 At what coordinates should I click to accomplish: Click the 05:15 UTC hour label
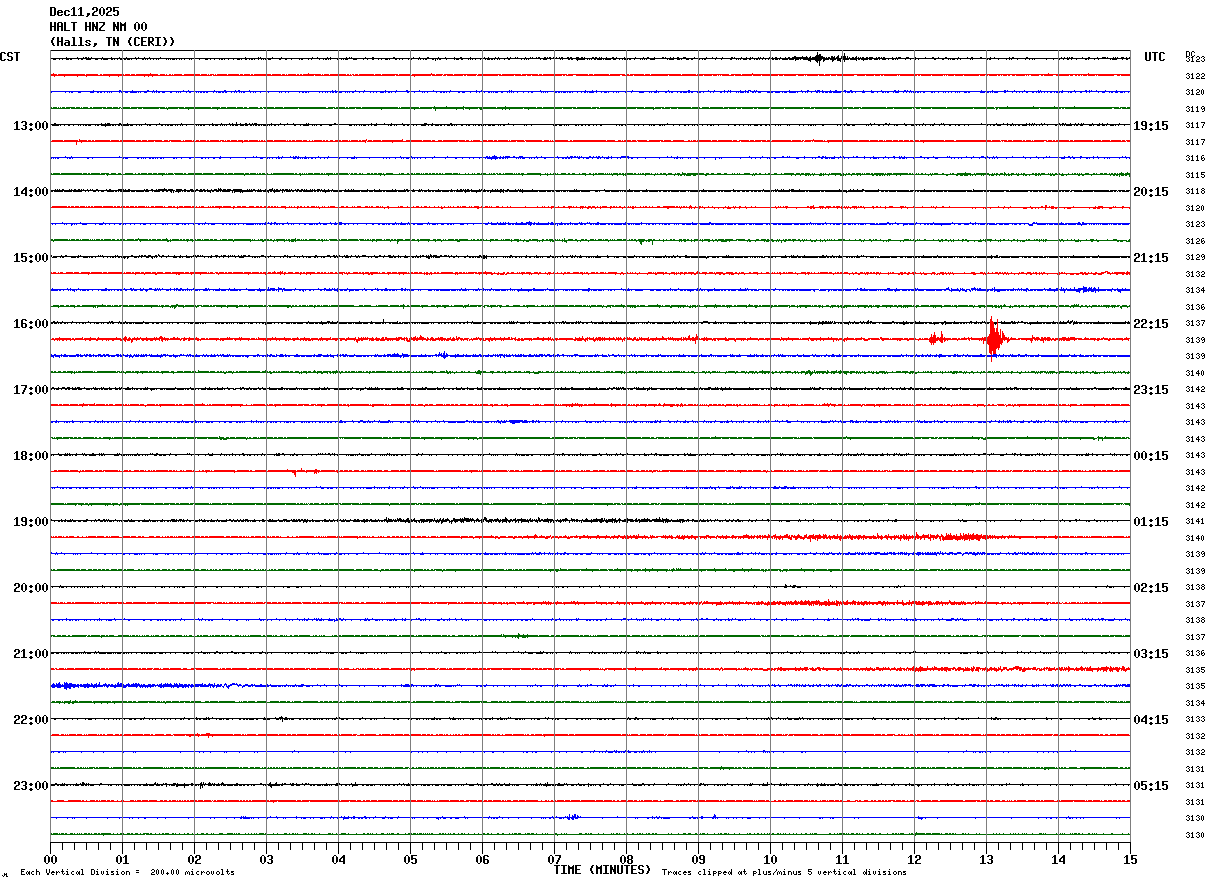(x=1150, y=786)
